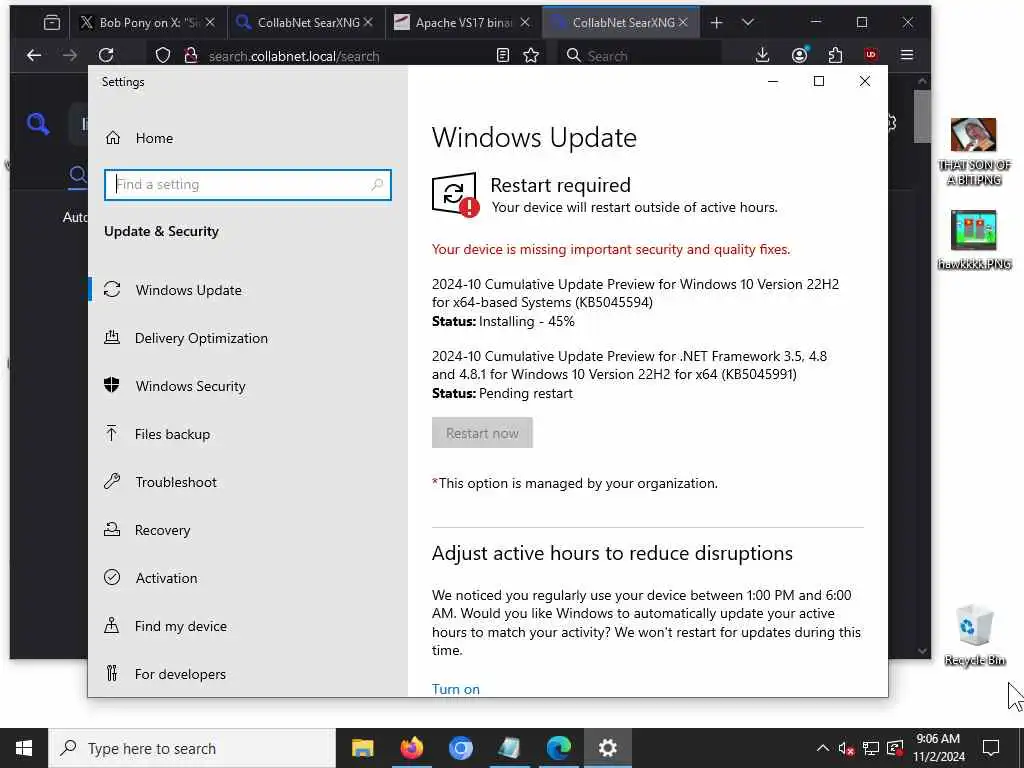Image resolution: width=1024 pixels, height=768 pixels.
Task: Toggle reader view in Firefox
Action: point(503,56)
